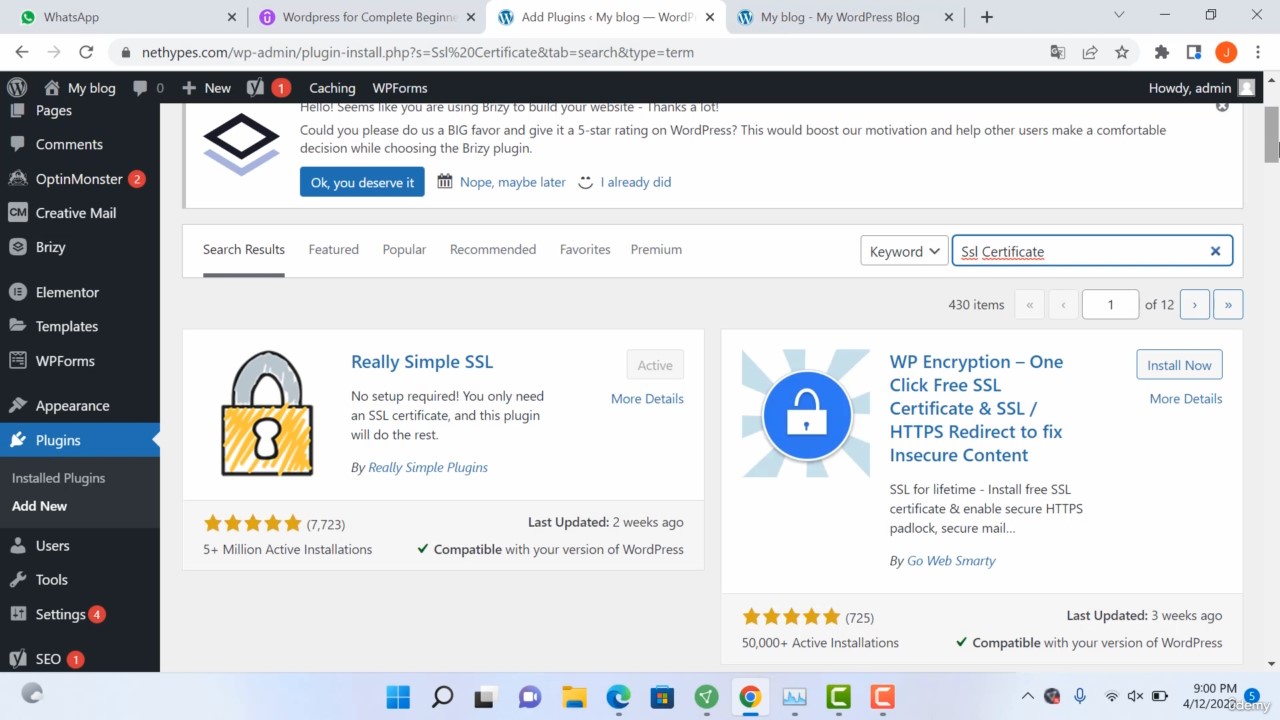Open Windows Start button
Image resolution: width=1280 pixels, height=720 pixels.
point(397,696)
